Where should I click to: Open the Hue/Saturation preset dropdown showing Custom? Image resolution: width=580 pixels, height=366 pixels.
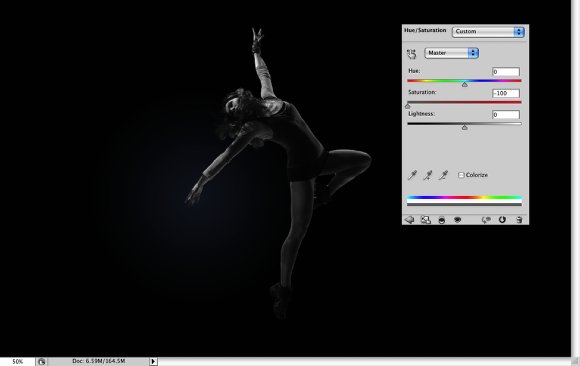pos(488,32)
